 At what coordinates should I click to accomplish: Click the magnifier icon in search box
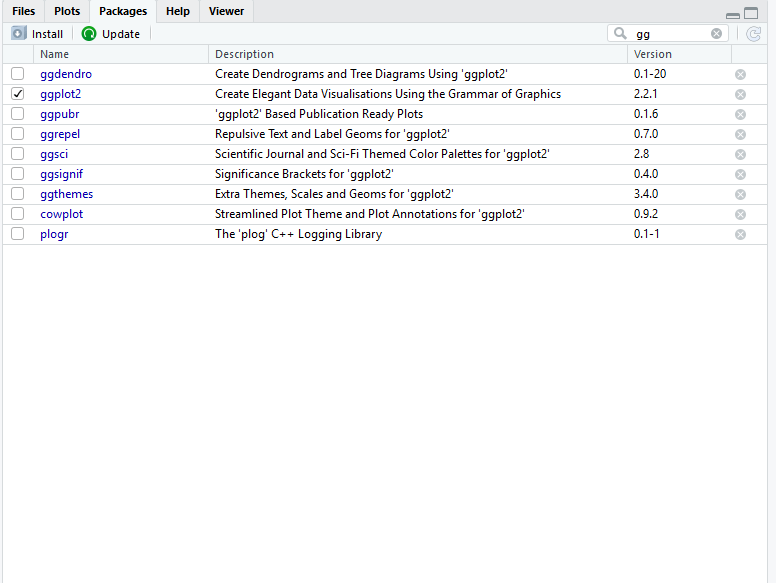click(620, 33)
